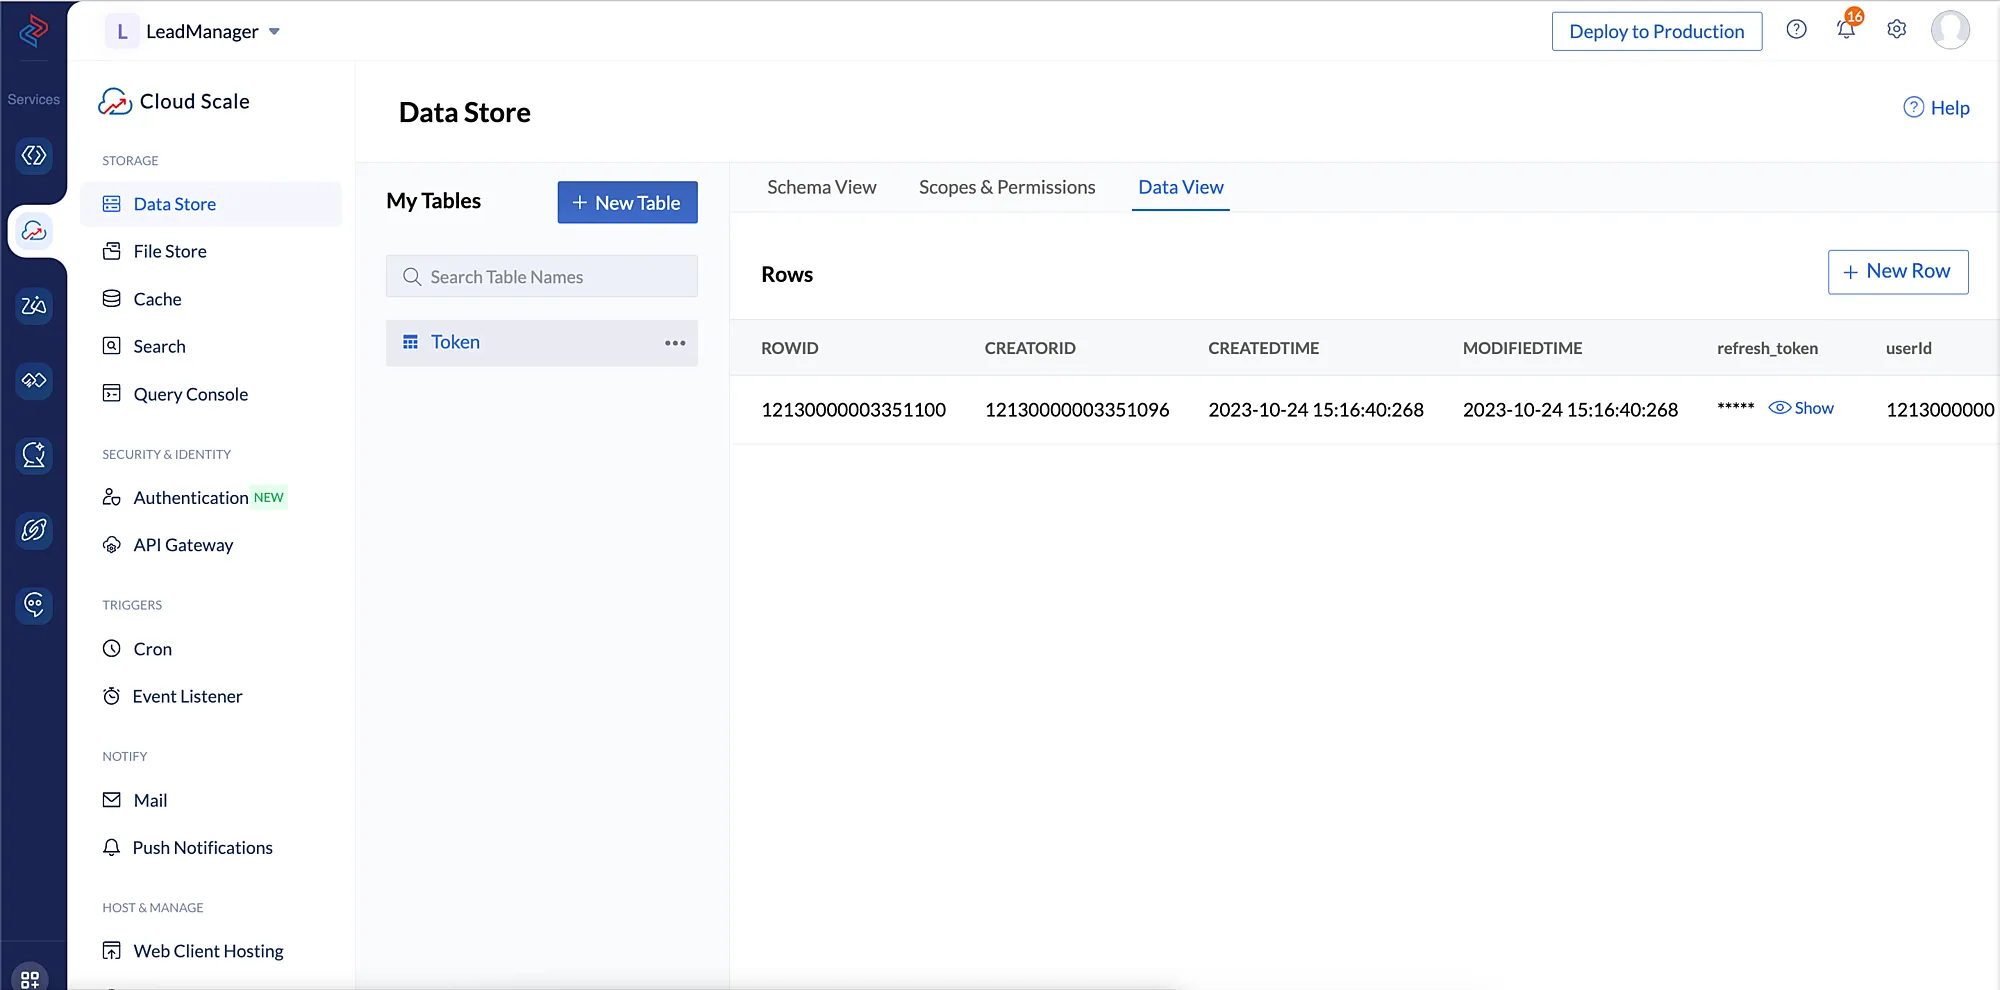Viewport: 2000px width, 990px height.
Task: Switch to Scopes & Permissions tab
Action: coord(1006,188)
